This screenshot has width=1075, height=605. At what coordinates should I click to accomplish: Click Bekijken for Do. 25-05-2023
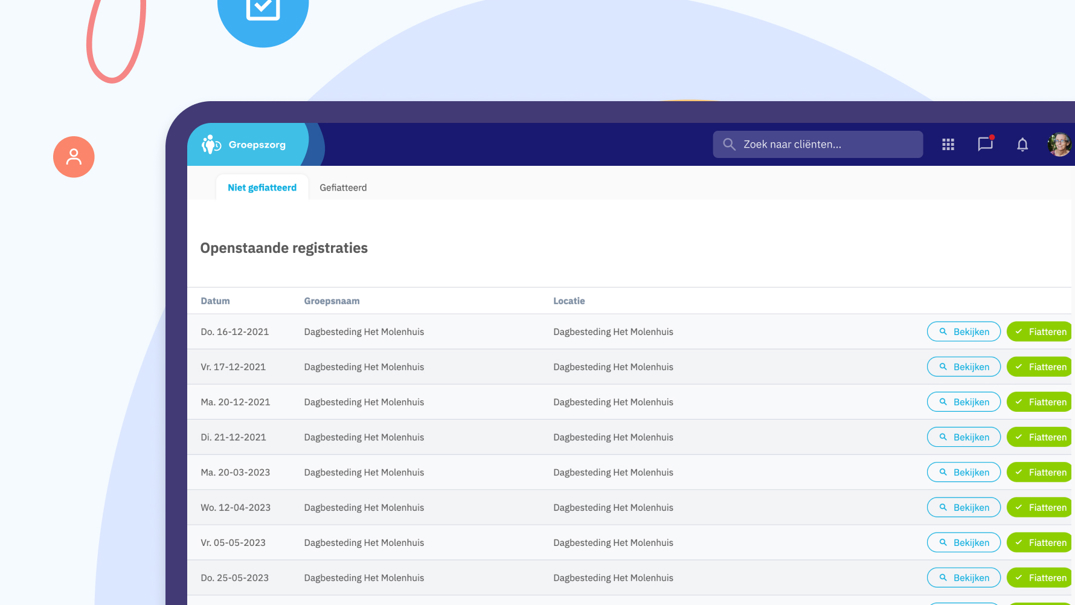pos(964,578)
